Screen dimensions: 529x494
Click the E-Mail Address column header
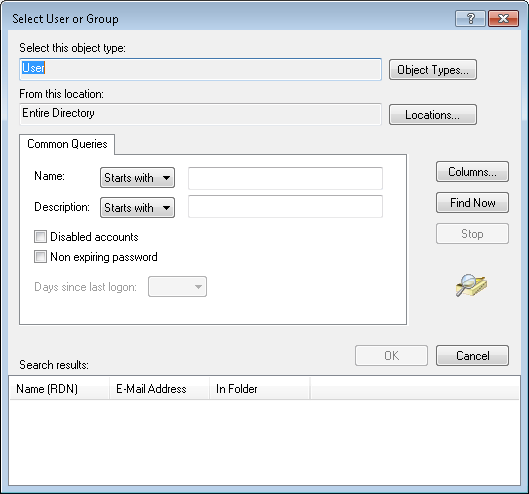(x=159, y=389)
